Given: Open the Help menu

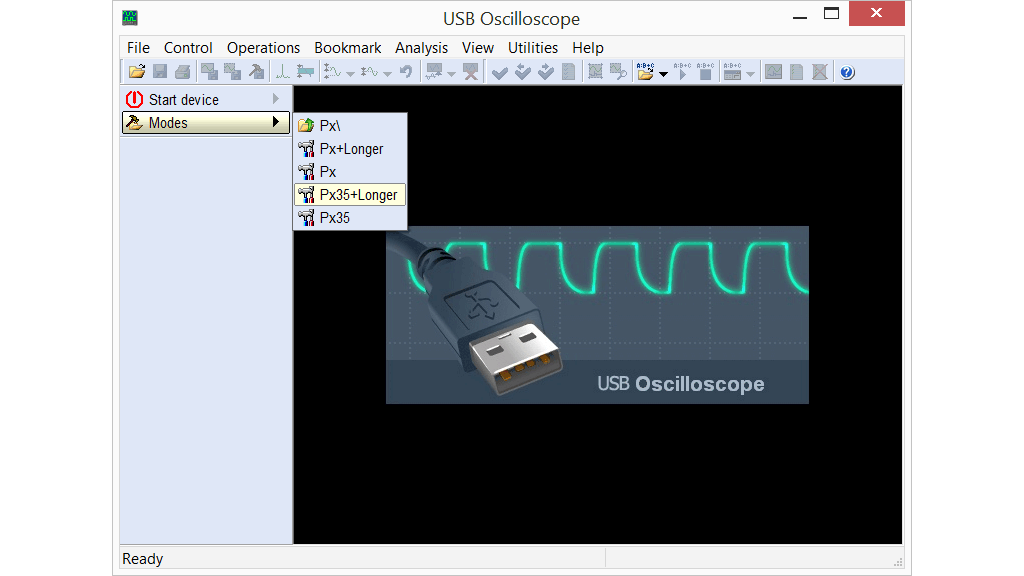Looking at the screenshot, I should coord(588,48).
